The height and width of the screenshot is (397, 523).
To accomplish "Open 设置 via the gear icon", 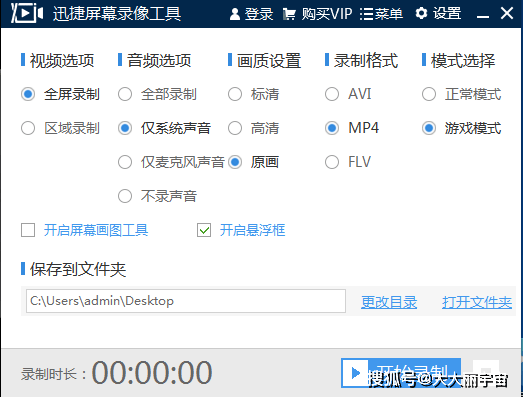I will point(438,14).
